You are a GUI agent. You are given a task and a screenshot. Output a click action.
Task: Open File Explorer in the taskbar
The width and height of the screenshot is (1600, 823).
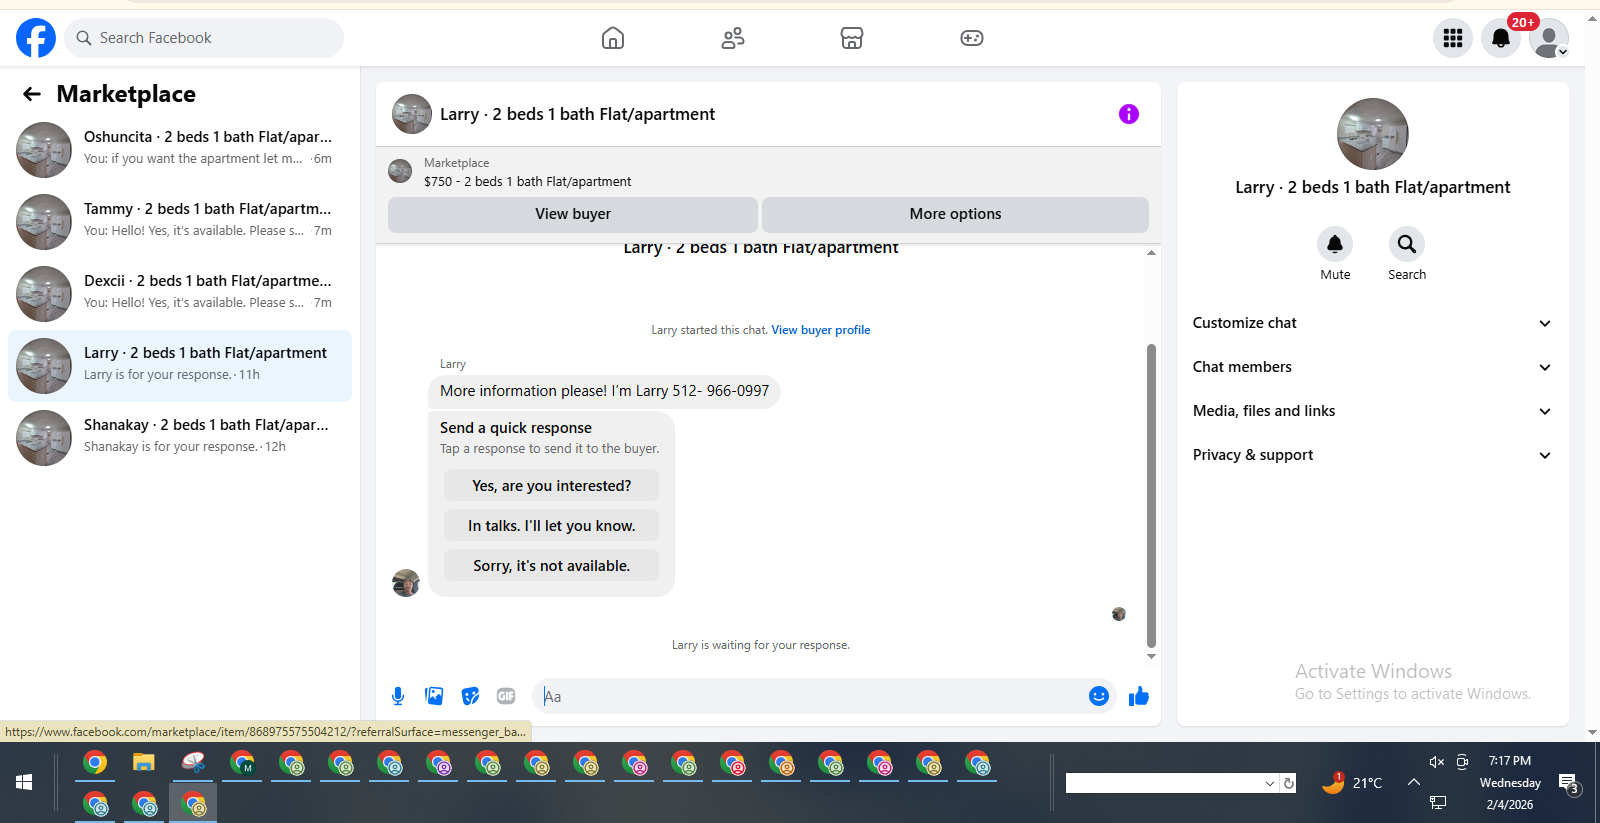(144, 764)
